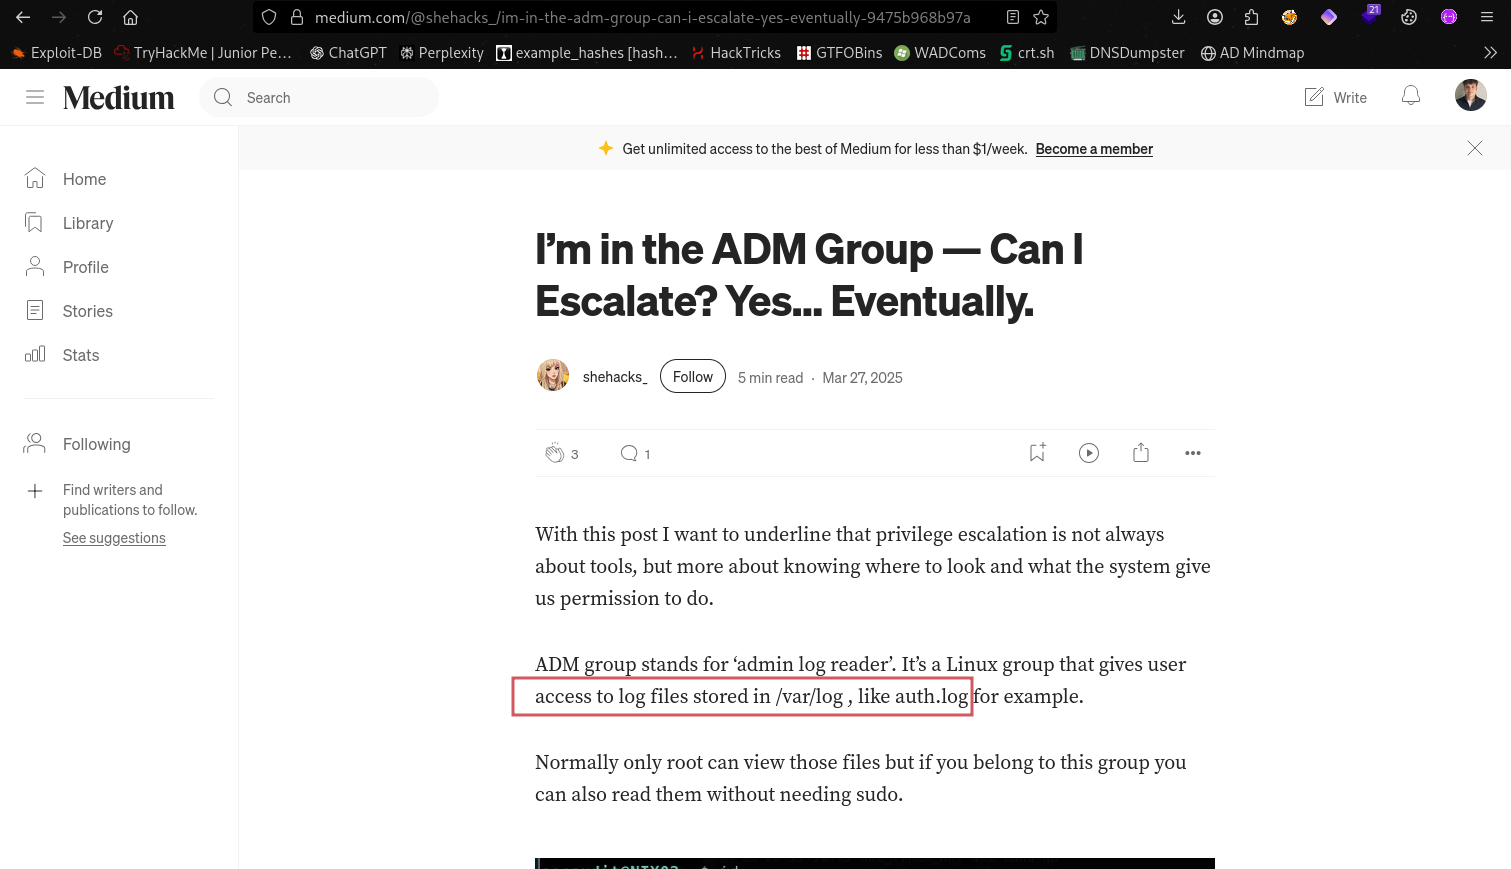1511x869 pixels.
Task: Dismiss the membership banner
Action: [x=1475, y=148]
